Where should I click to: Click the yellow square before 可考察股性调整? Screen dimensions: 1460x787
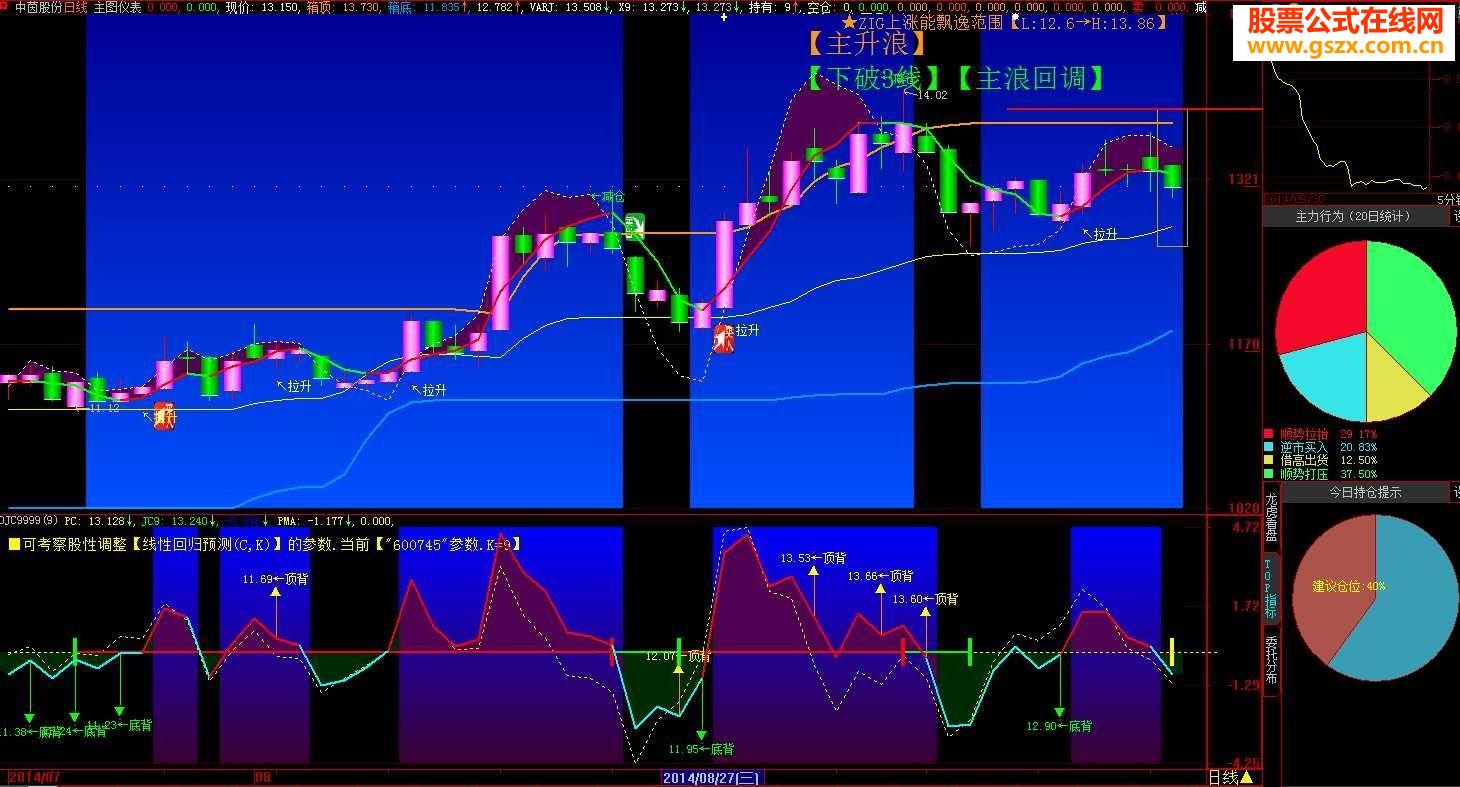point(14,544)
